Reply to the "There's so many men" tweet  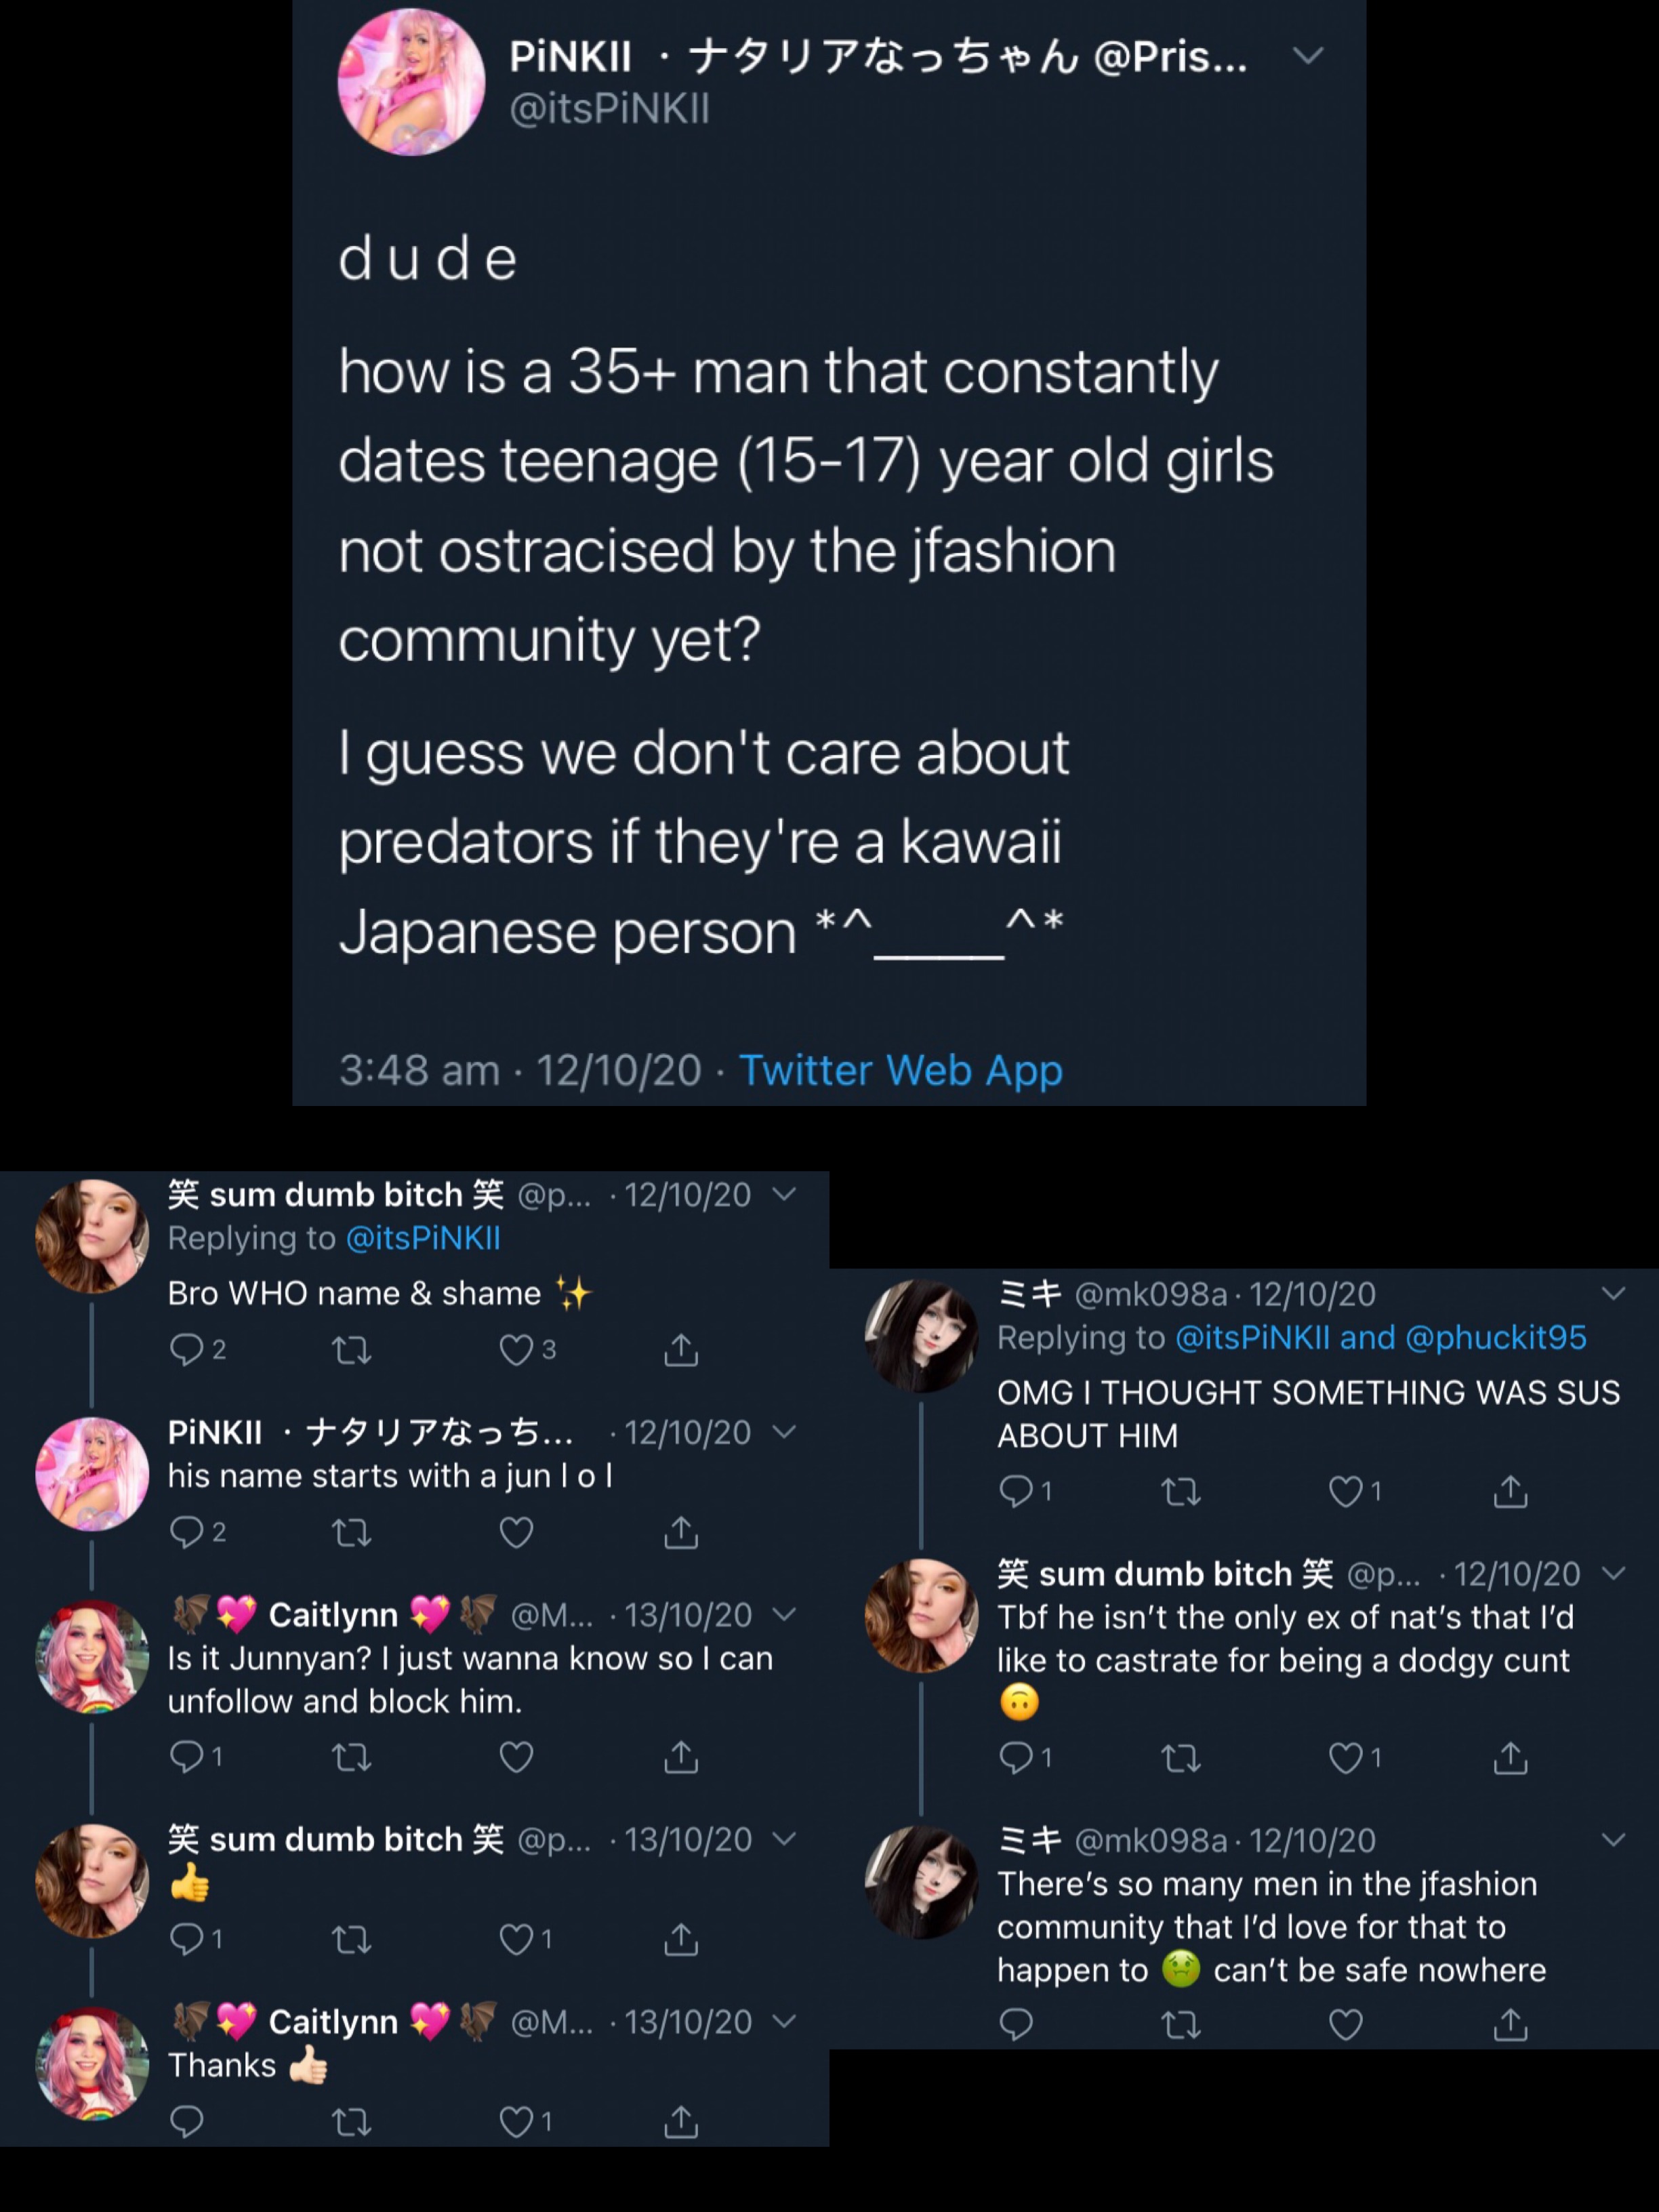(1016, 2024)
